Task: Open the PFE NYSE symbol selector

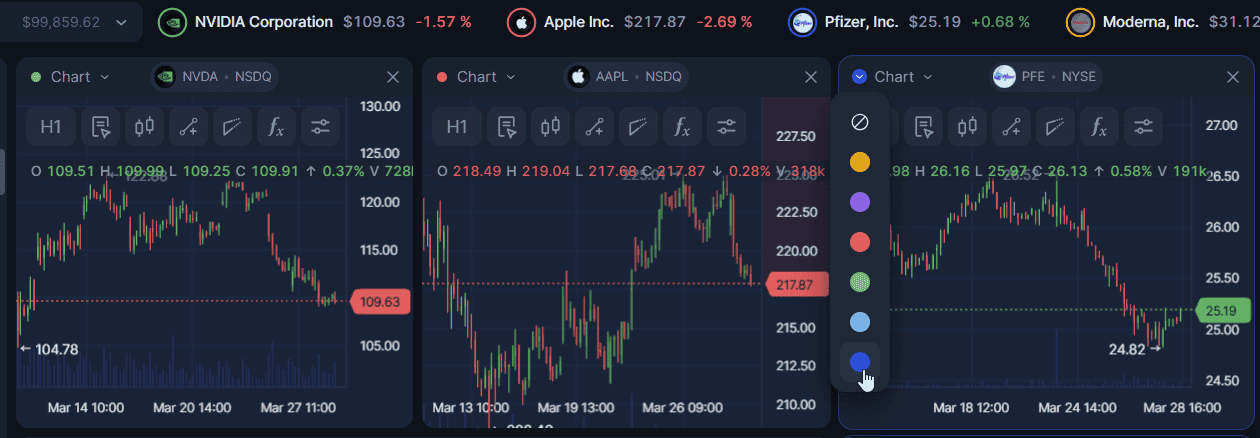Action: (1045, 76)
